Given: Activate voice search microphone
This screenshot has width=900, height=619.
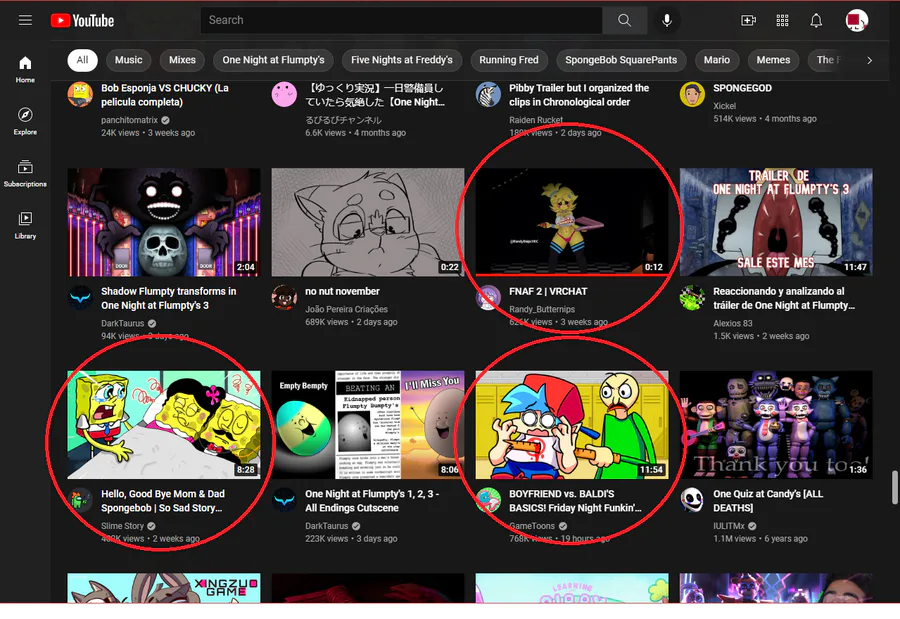Looking at the screenshot, I should [x=666, y=21].
